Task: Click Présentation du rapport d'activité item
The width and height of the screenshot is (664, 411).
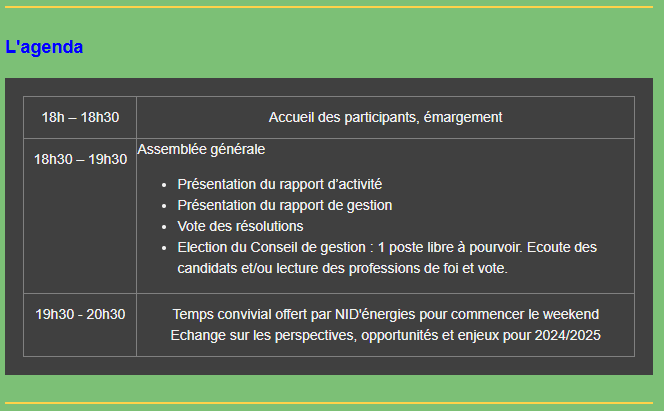Action: point(279,184)
